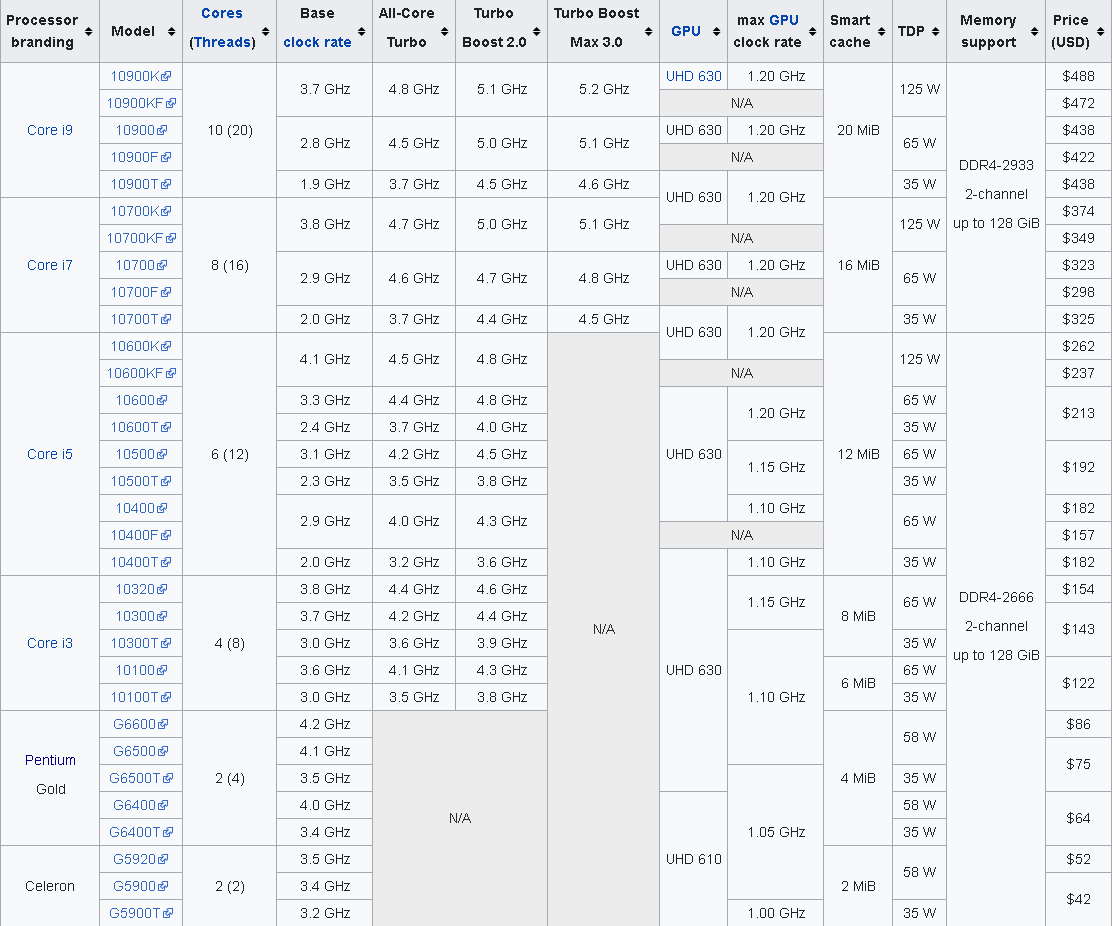Viewport: 1113px width, 926px height.
Task: Sort by Memory support column arrows
Action: point(1034,31)
